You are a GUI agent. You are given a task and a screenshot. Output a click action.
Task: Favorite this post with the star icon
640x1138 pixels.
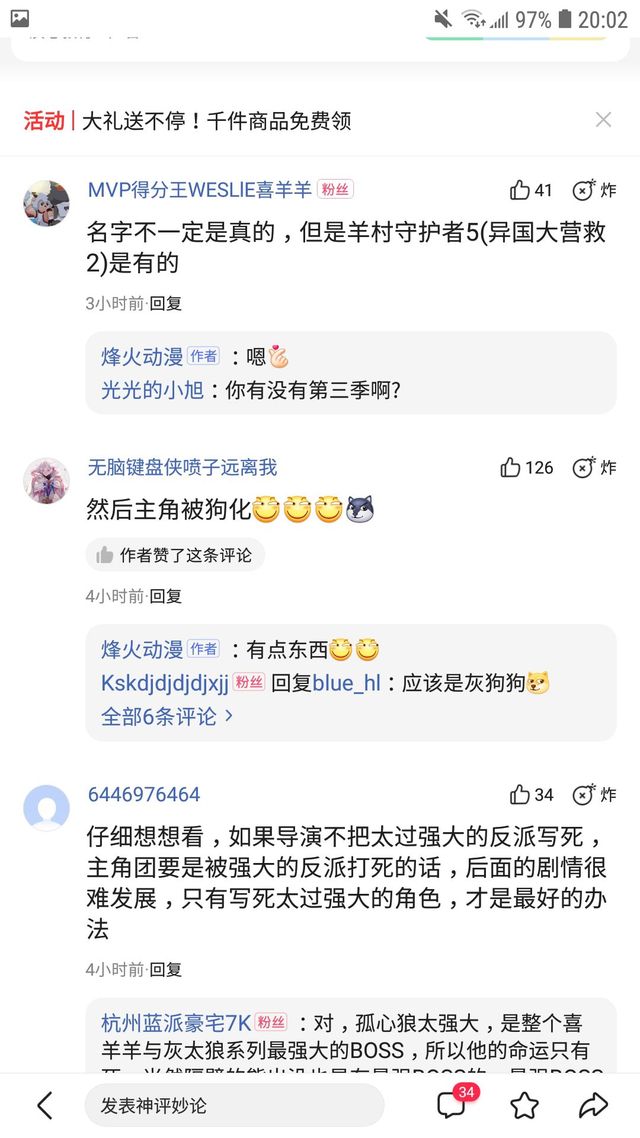click(524, 1105)
